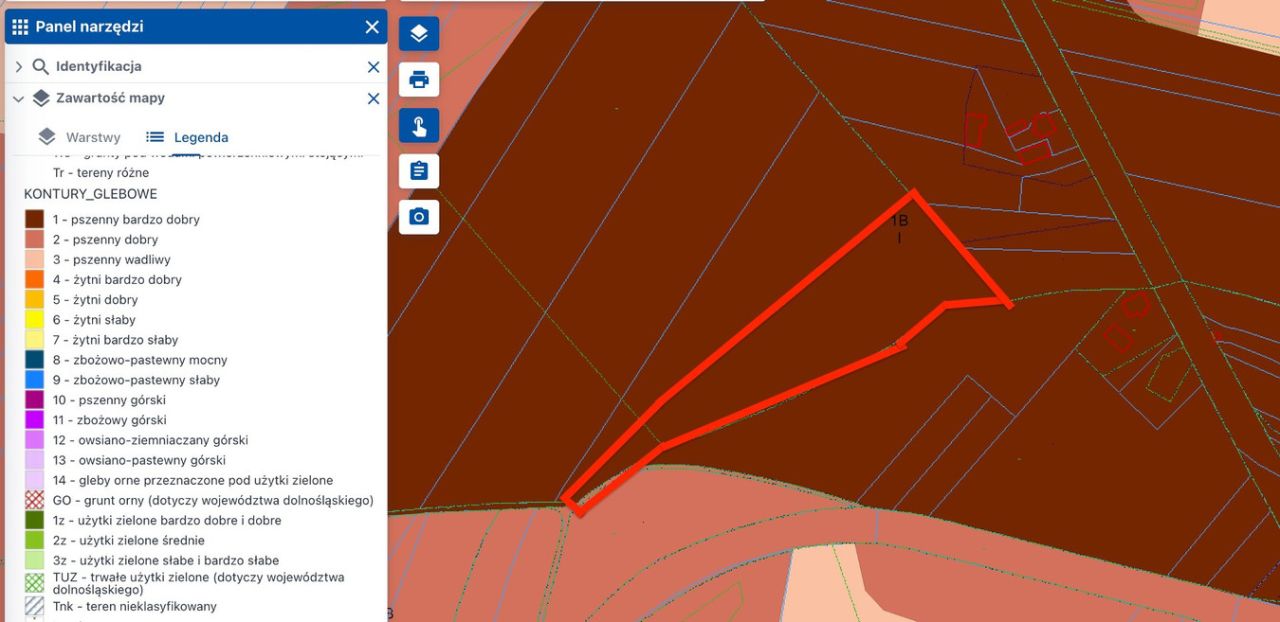
Task: Click the Identyfikacja magnifier icon
Action: [x=40, y=67]
